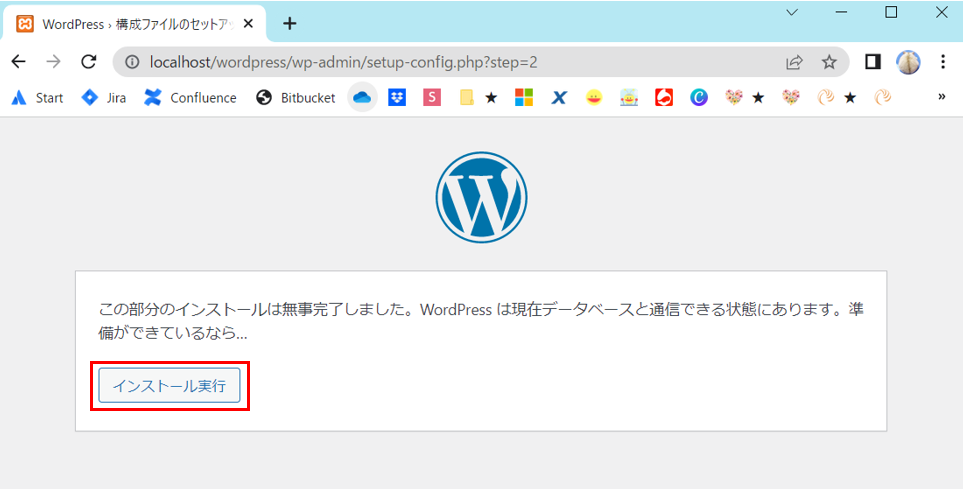Go back to the previous page
This screenshot has height=489, width=963.
[x=18, y=62]
